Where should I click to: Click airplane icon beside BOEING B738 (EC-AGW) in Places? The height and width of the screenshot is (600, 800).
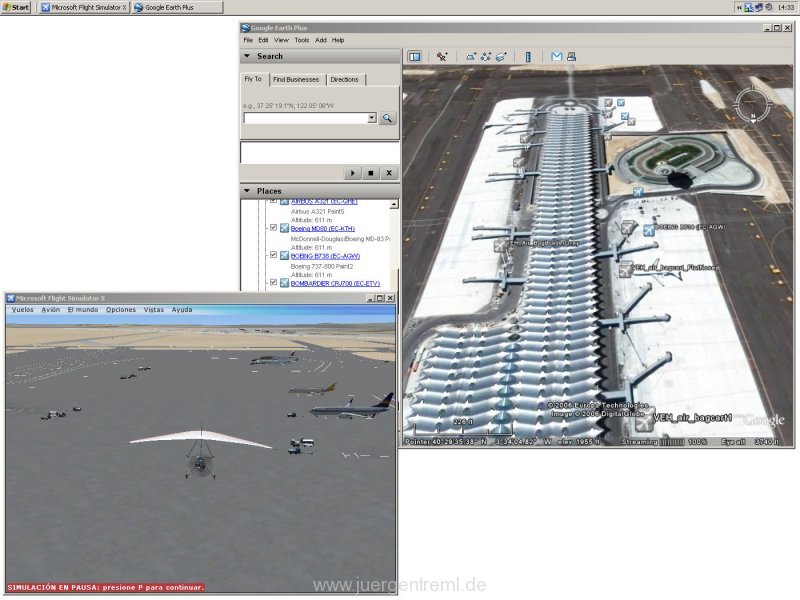pyautogui.click(x=284, y=255)
